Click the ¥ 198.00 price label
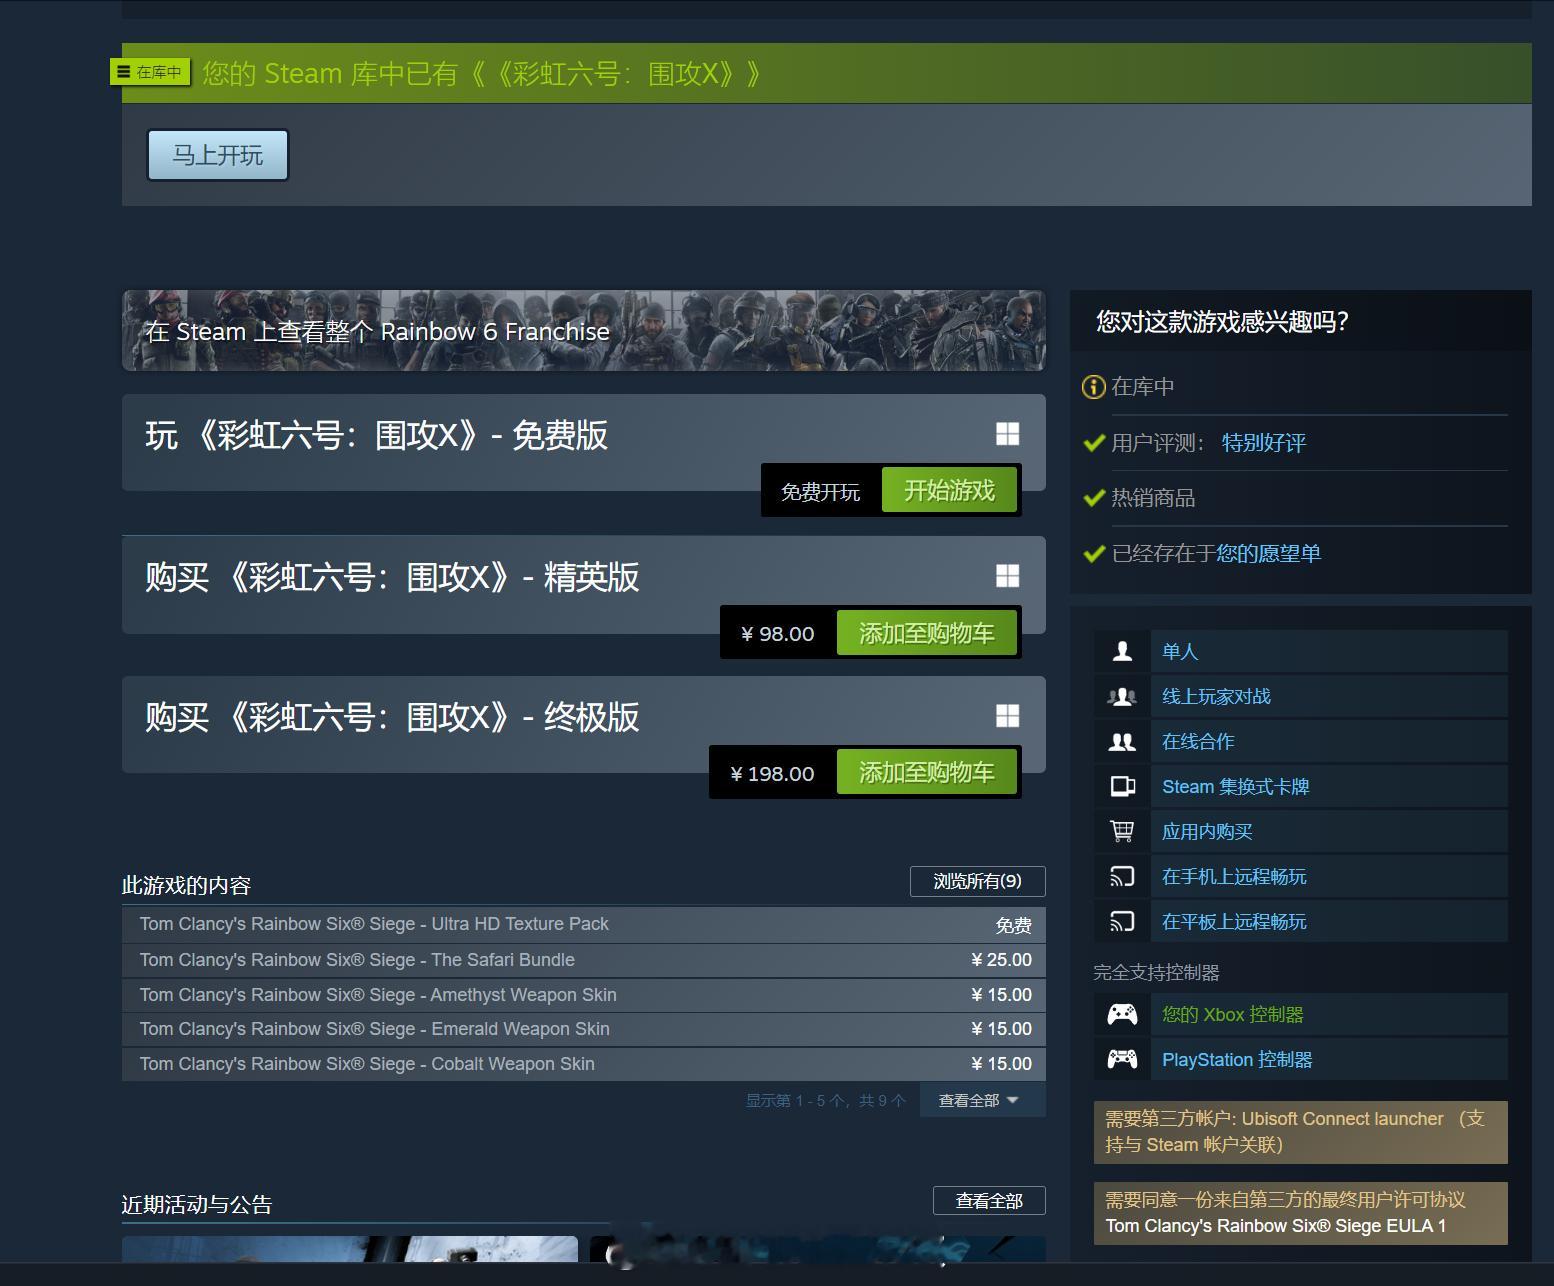Screen dimensions: 1554x1286 pyautogui.click(x=772, y=774)
